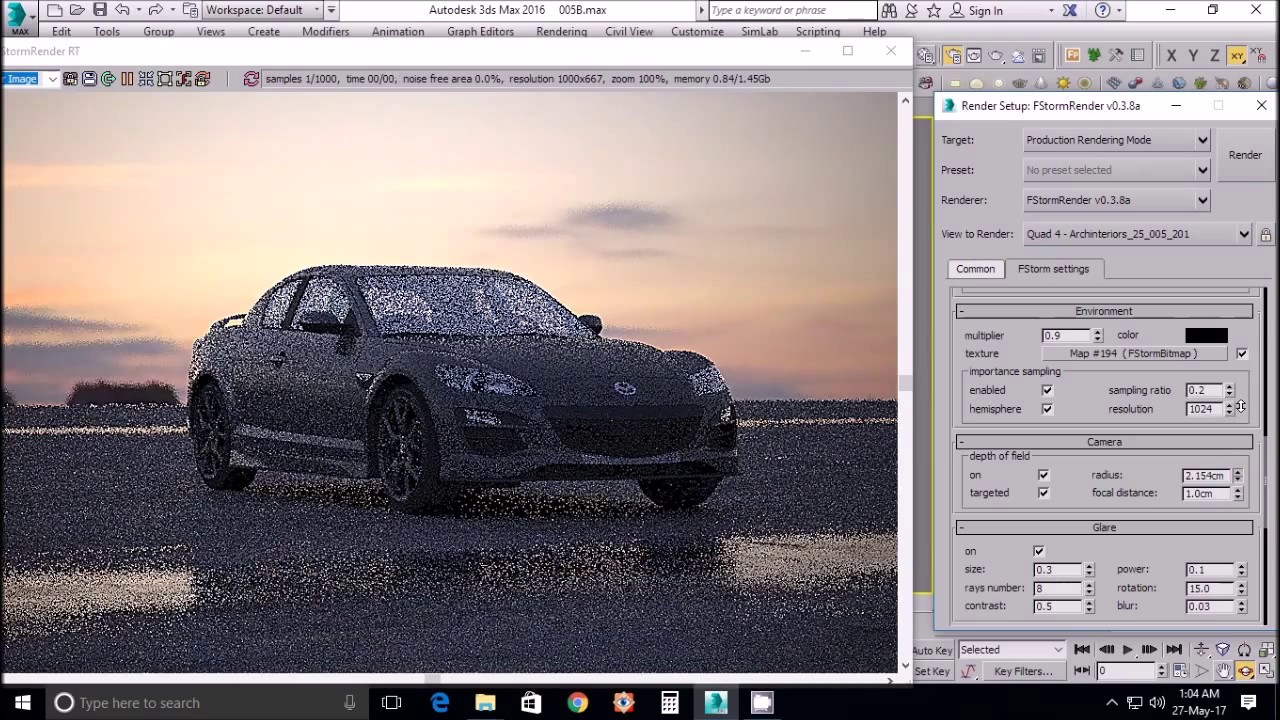Image resolution: width=1280 pixels, height=720 pixels.
Task: Restrict to X axis button
Action: click(1171, 56)
